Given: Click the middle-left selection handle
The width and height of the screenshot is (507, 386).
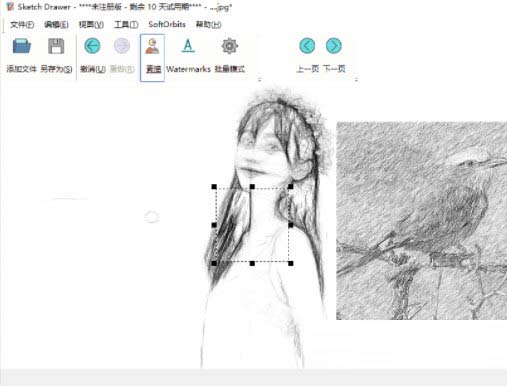Looking at the screenshot, I should coord(214,225).
